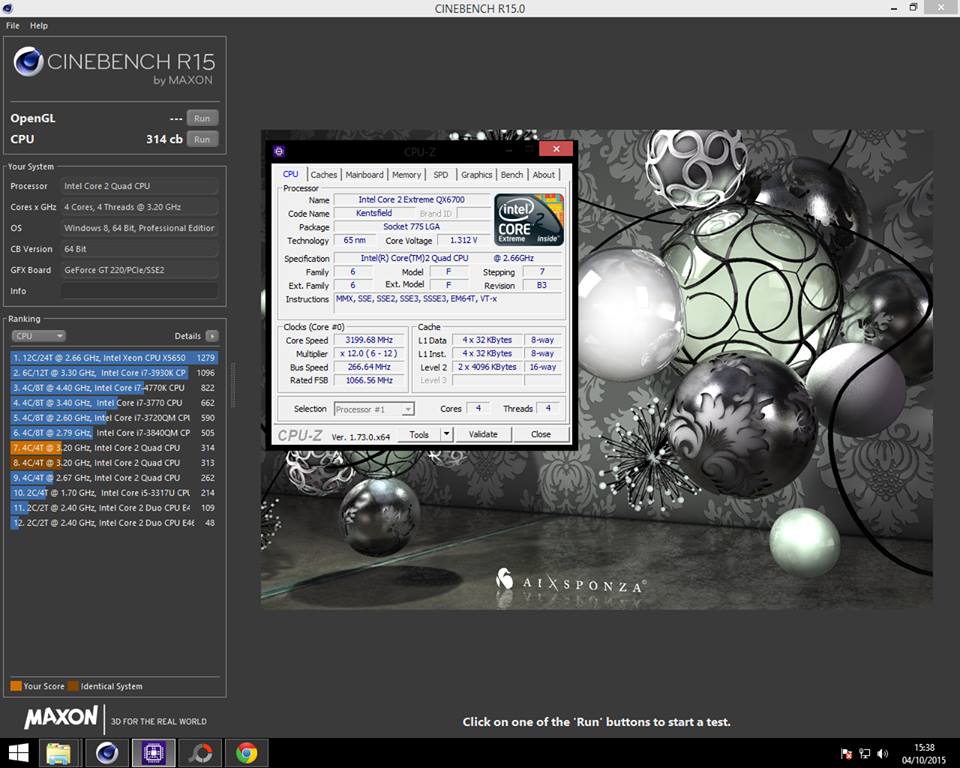Open the Windows Start button
The height and width of the screenshot is (768, 960).
18,753
